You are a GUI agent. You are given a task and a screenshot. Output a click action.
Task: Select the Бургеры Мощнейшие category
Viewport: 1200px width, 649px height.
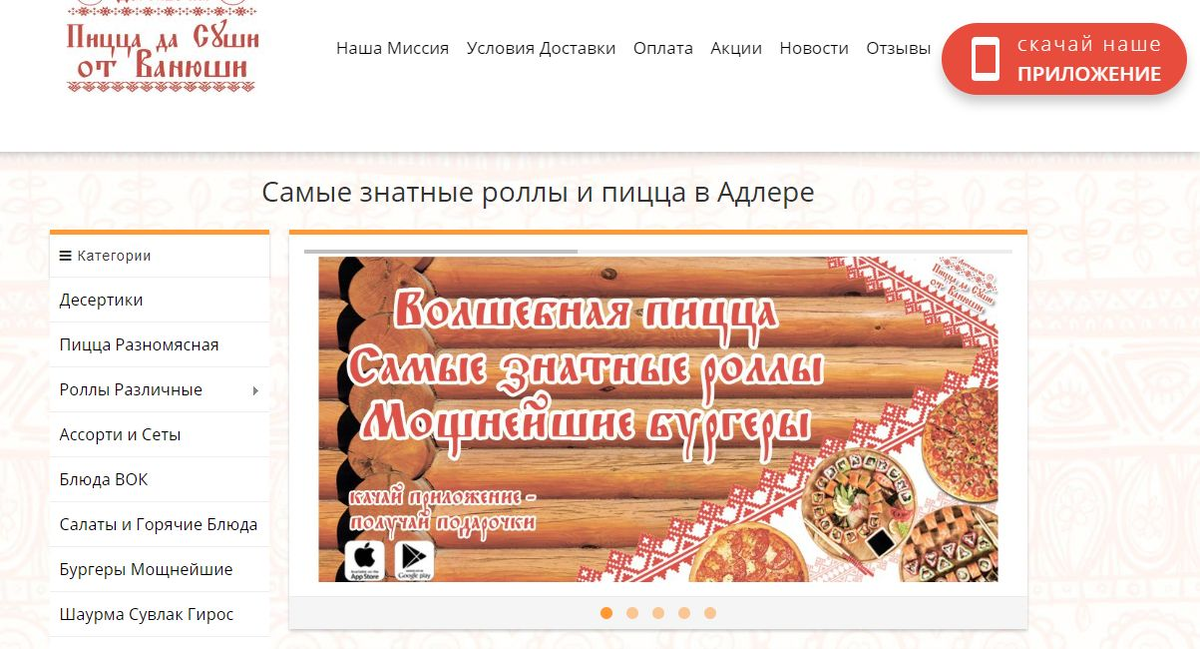click(x=160, y=569)
